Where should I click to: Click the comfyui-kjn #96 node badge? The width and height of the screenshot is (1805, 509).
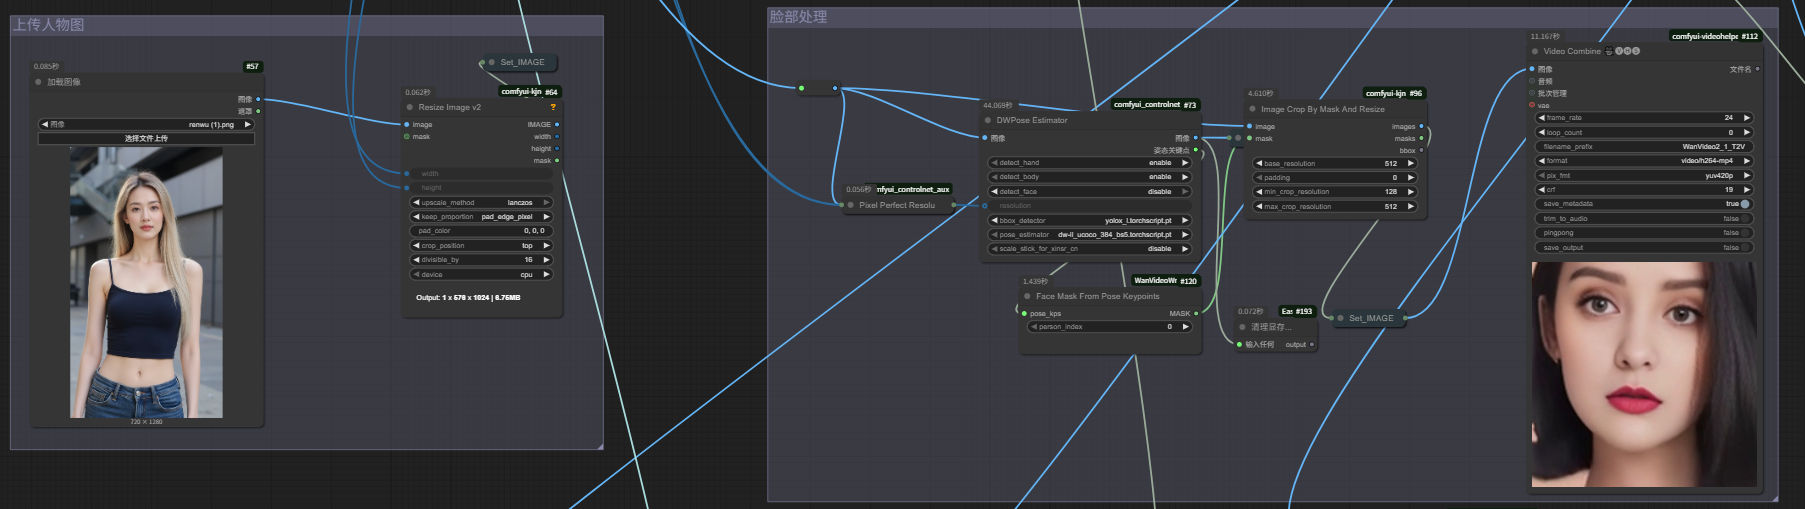(x=1394, y=93)
